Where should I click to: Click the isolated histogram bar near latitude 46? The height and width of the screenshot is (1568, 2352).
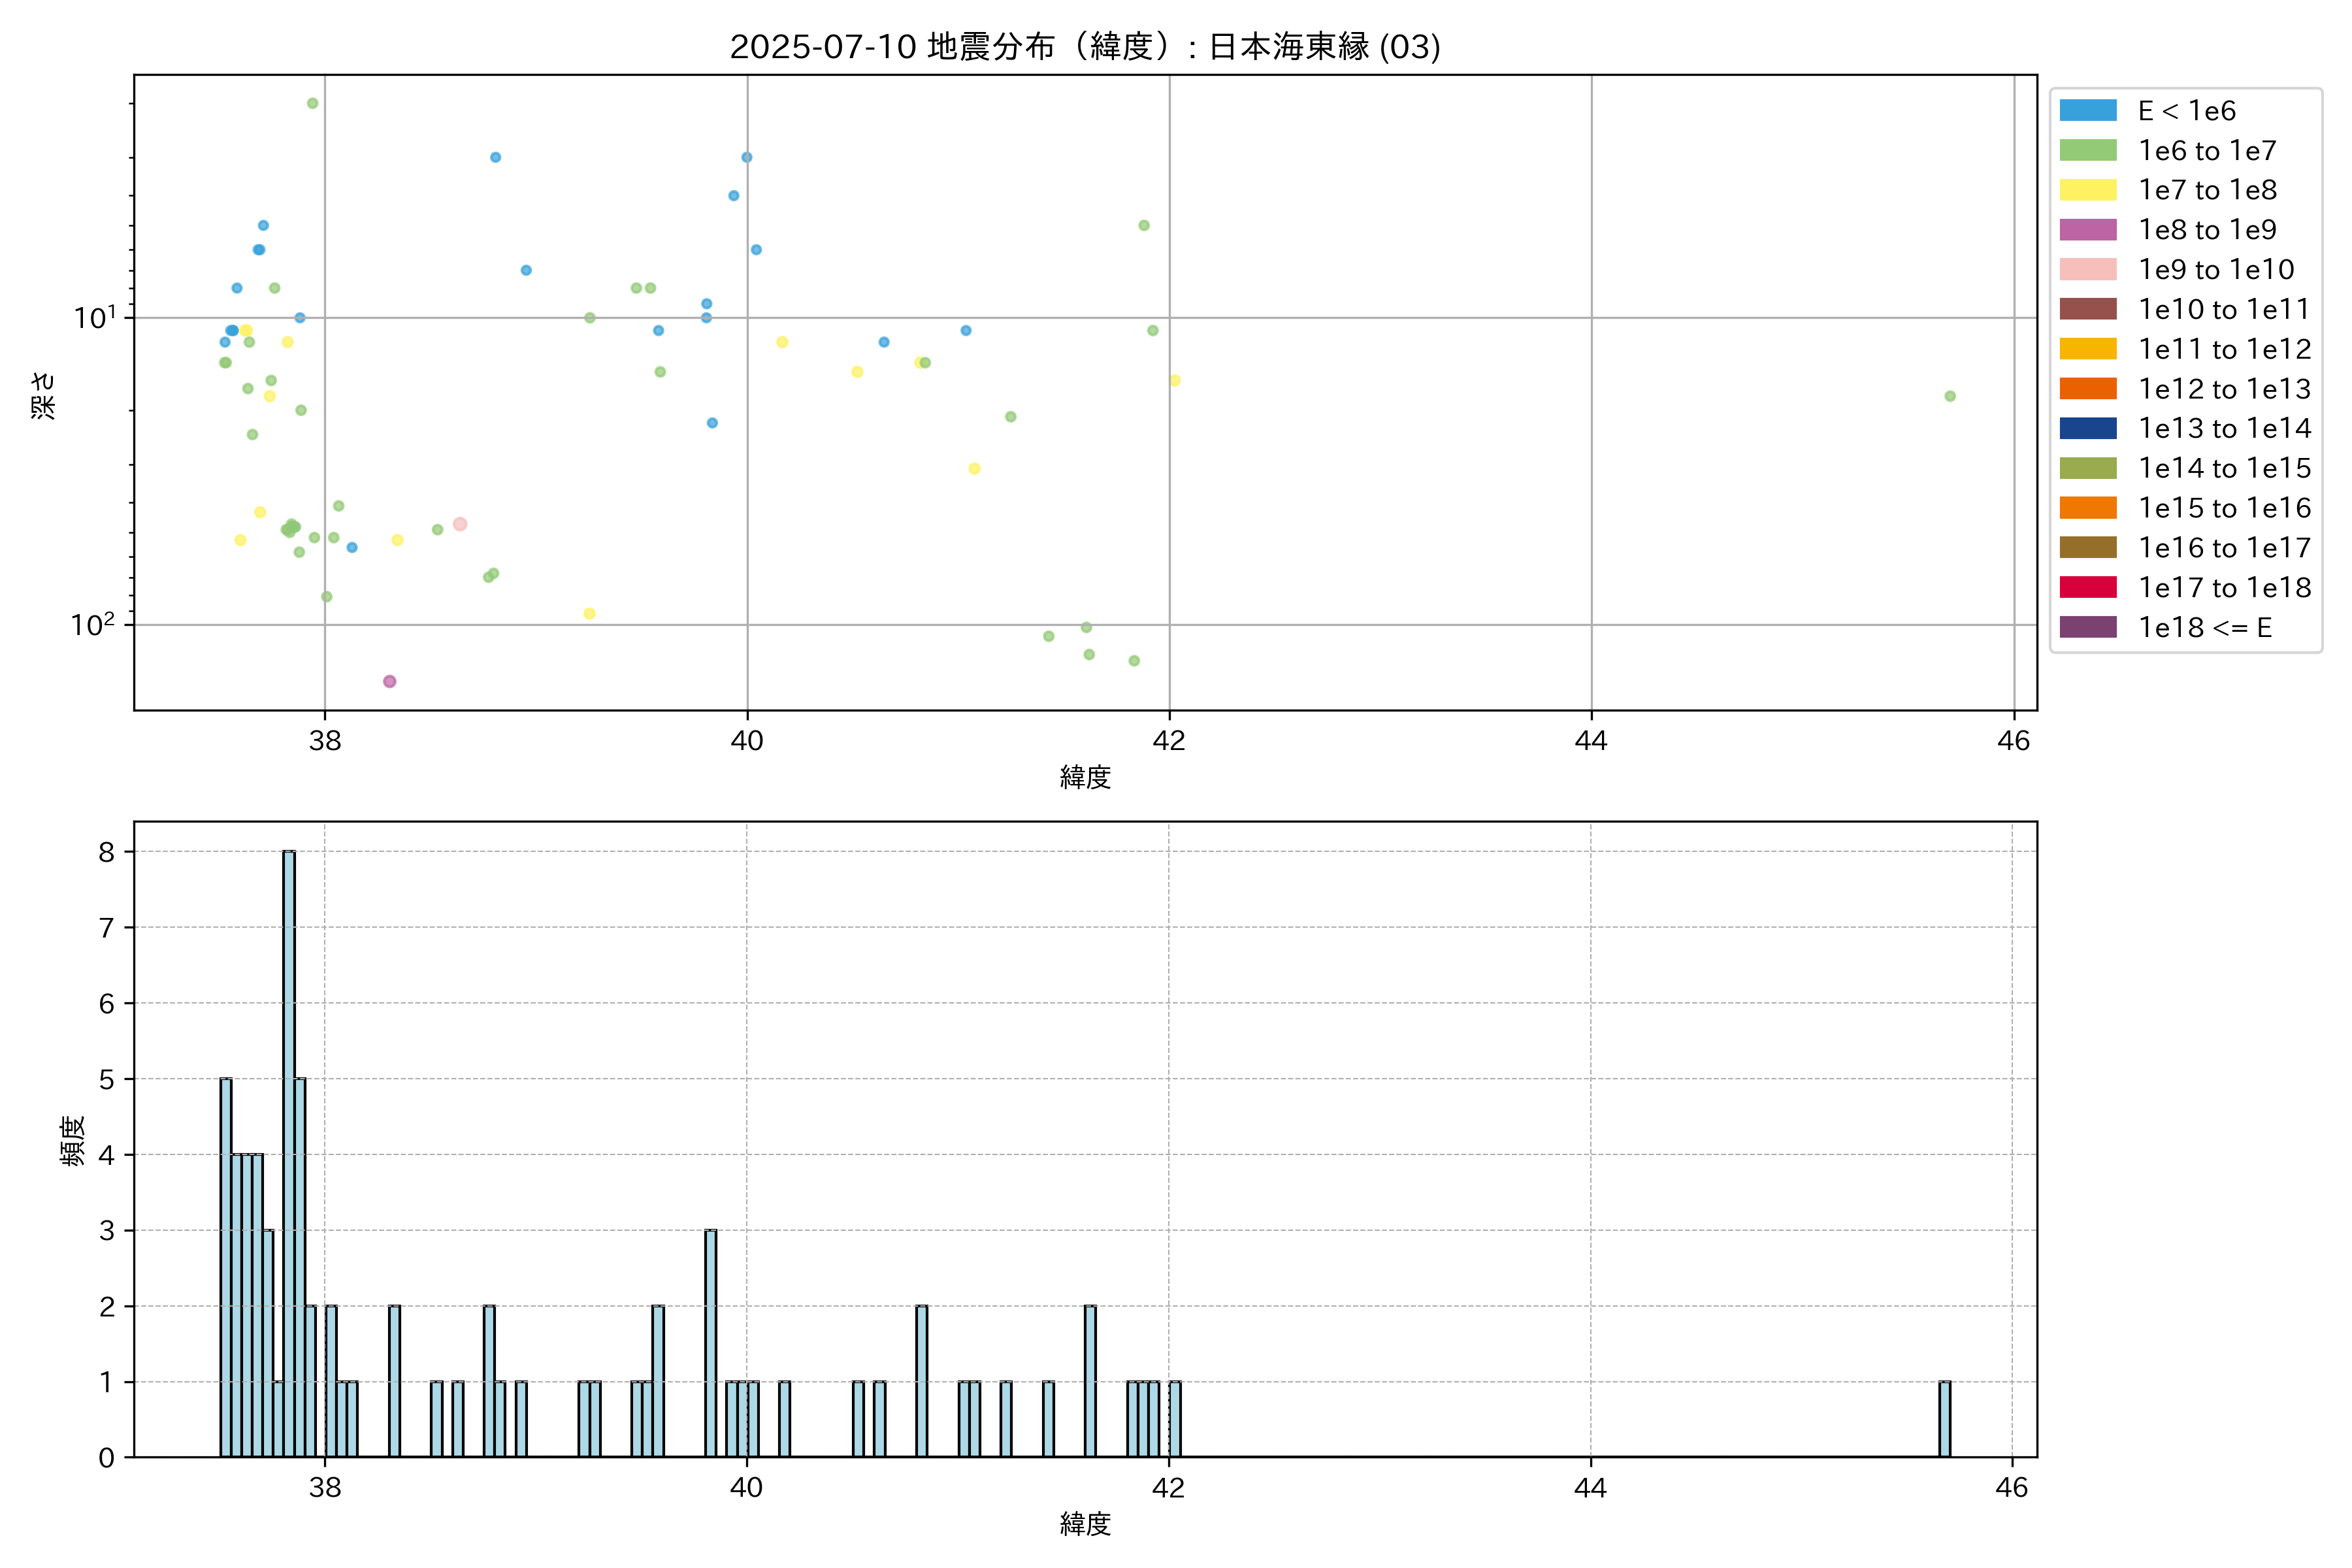tap(1944, 1419)
